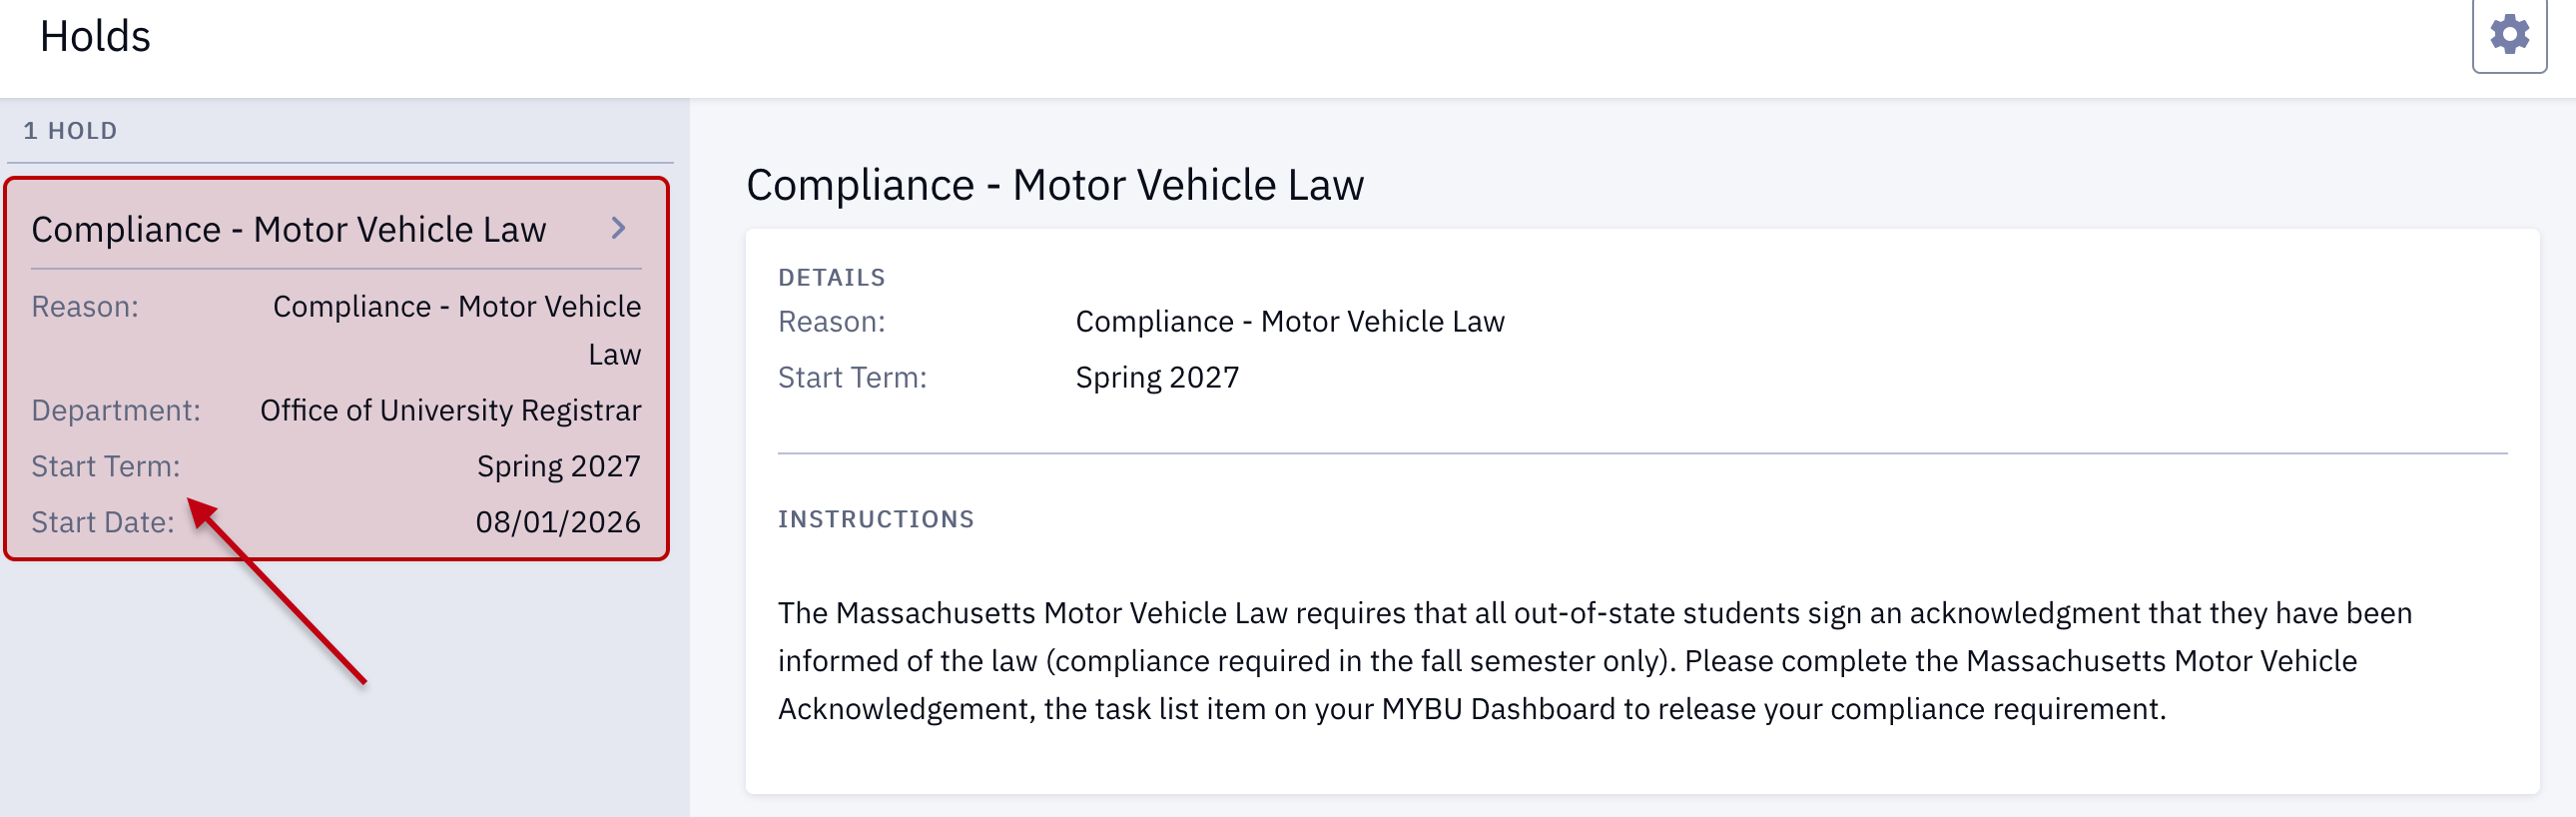Click the large Compliance - Motor Vehicle Law heading
The height and width of the screenshot is (817, 2576).
tap(1055, 185)
